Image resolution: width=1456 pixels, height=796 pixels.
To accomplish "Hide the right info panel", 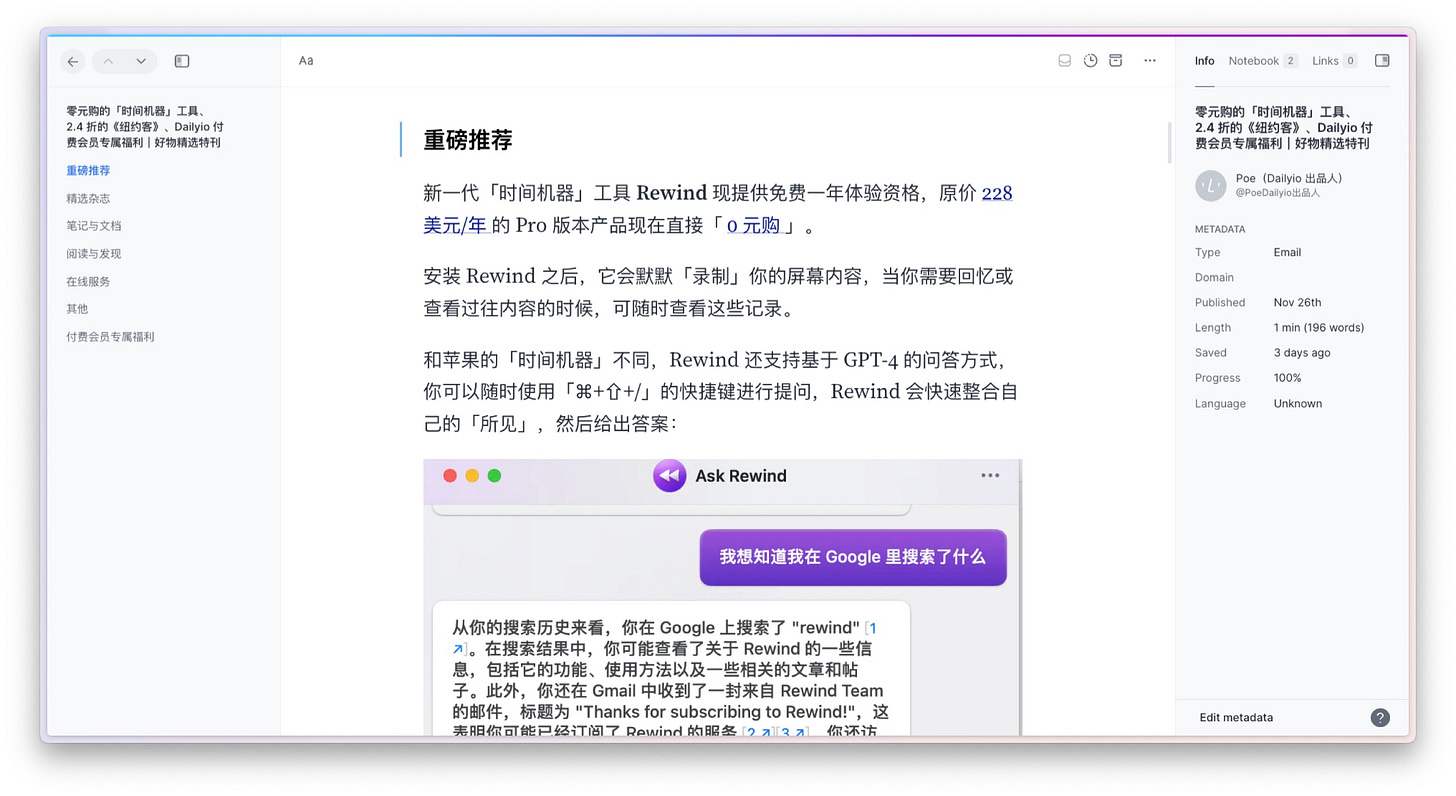I will [1382, 61].
